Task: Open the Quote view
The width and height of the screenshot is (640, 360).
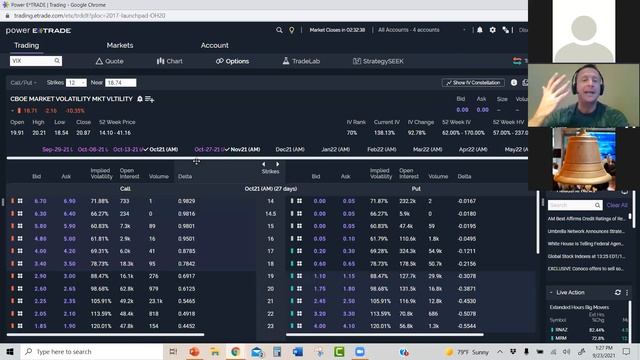Action: (109, 61)
